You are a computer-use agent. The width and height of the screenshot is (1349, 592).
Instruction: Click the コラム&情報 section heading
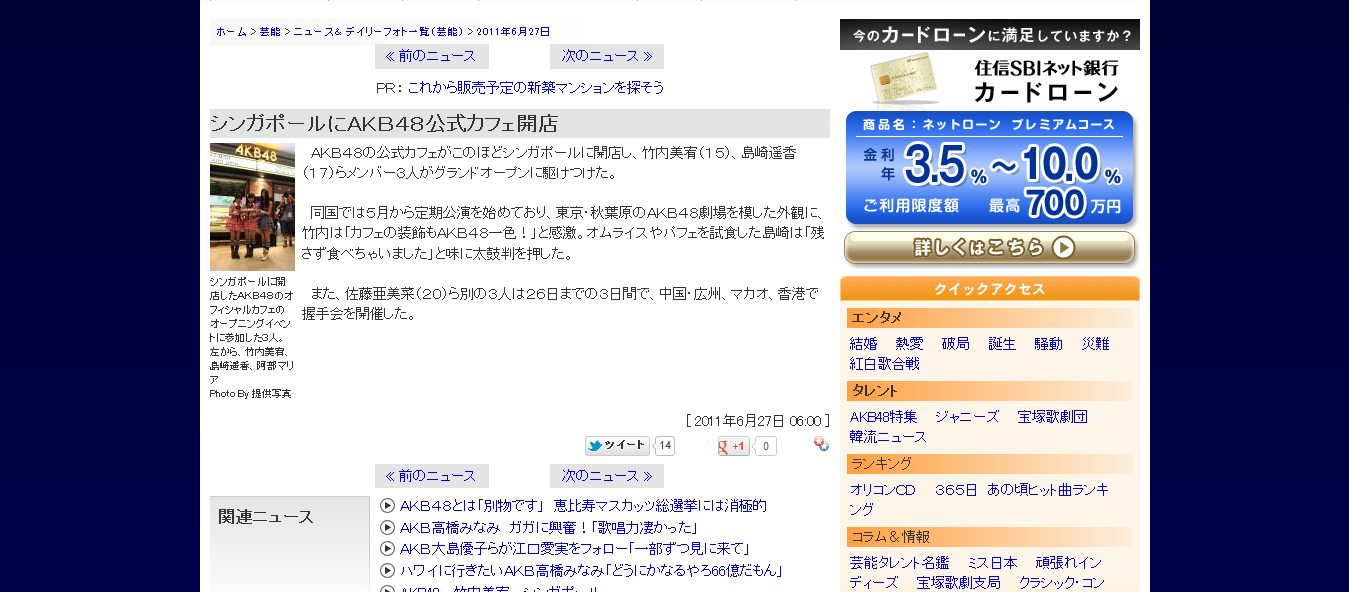coord(990,537)
